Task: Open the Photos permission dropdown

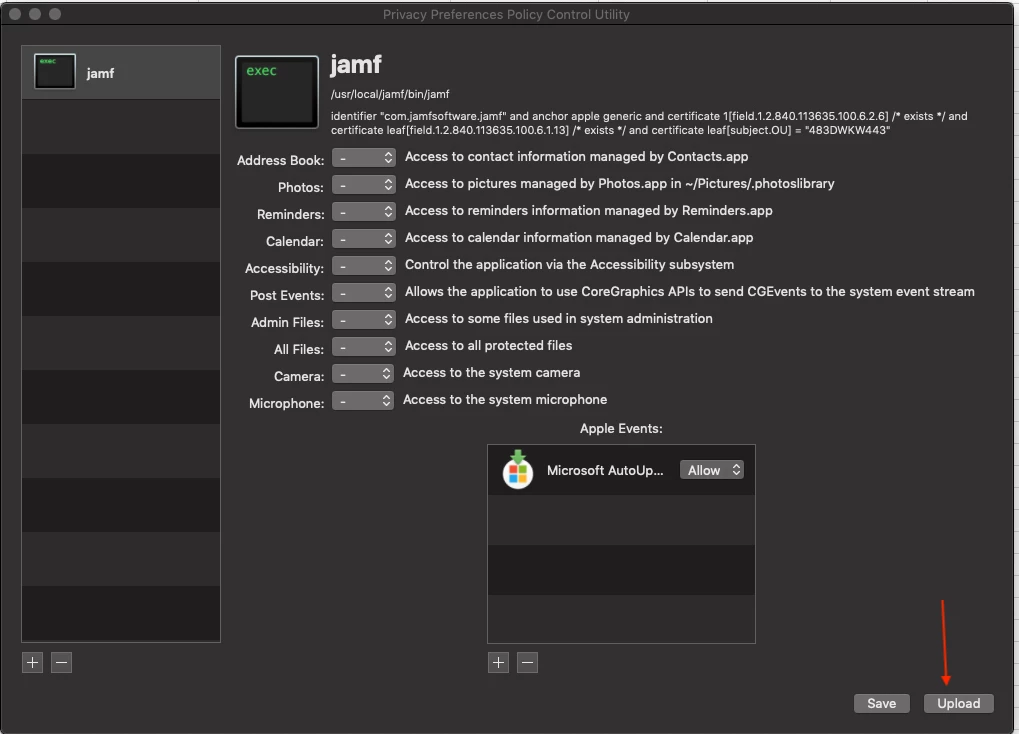Action: coord(363,185)
